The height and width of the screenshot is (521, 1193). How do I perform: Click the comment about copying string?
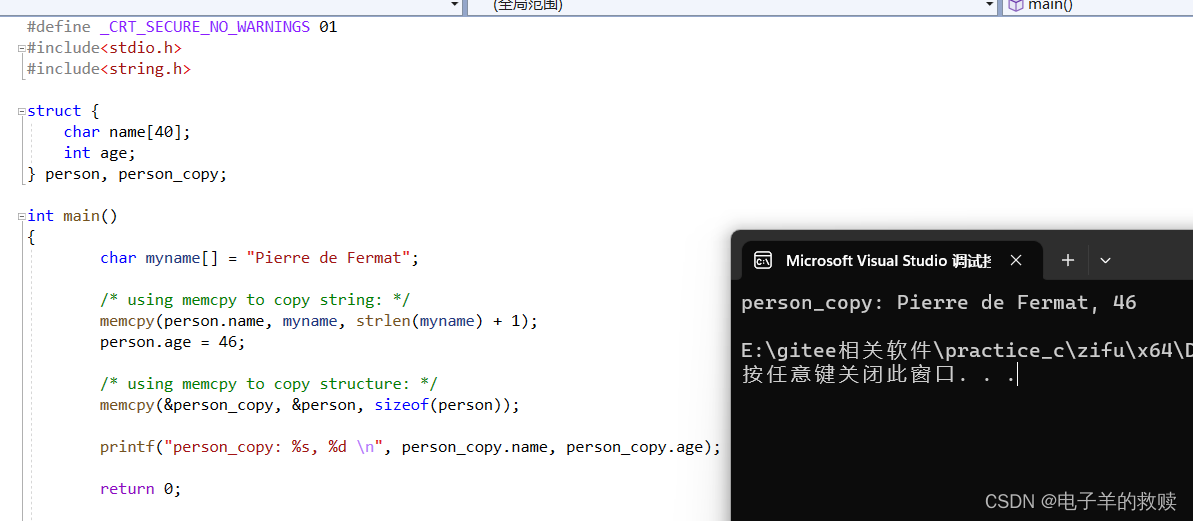(255, 300)
